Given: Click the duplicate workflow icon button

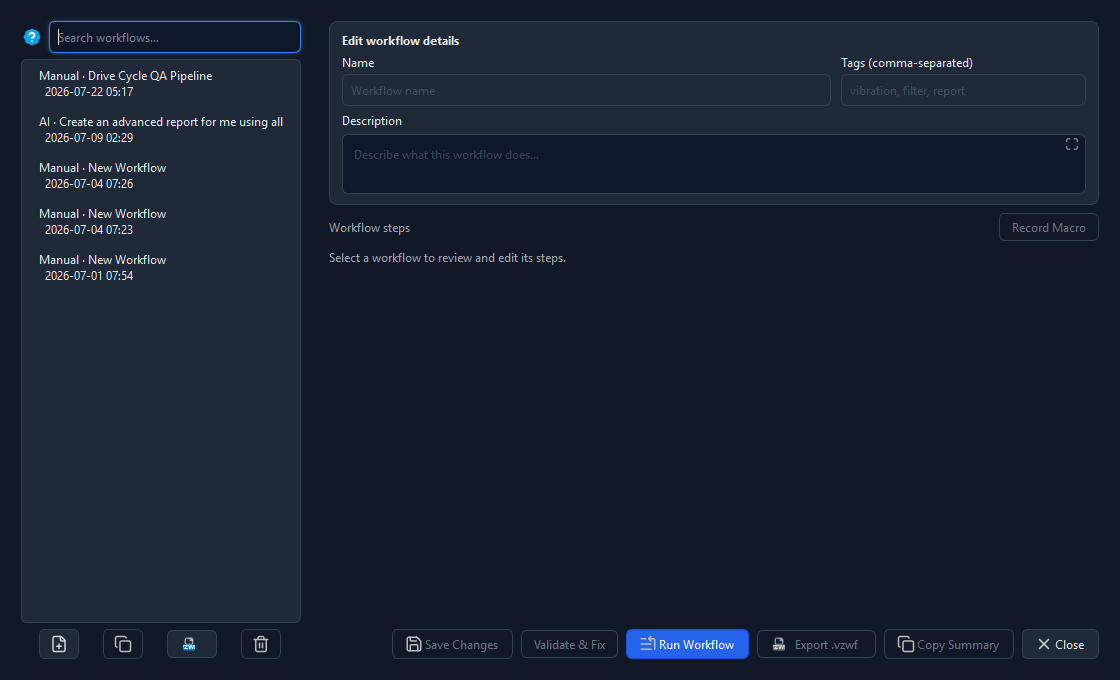Looking at the screenshot, I should (x=123, y=644).
